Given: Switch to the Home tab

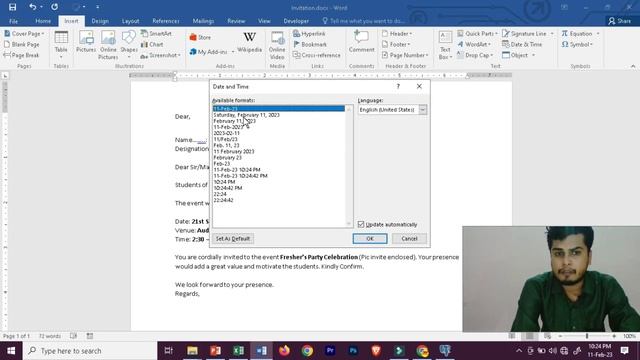Looking at the screenshot, I should pyautogui.click(x=43, y=21).
